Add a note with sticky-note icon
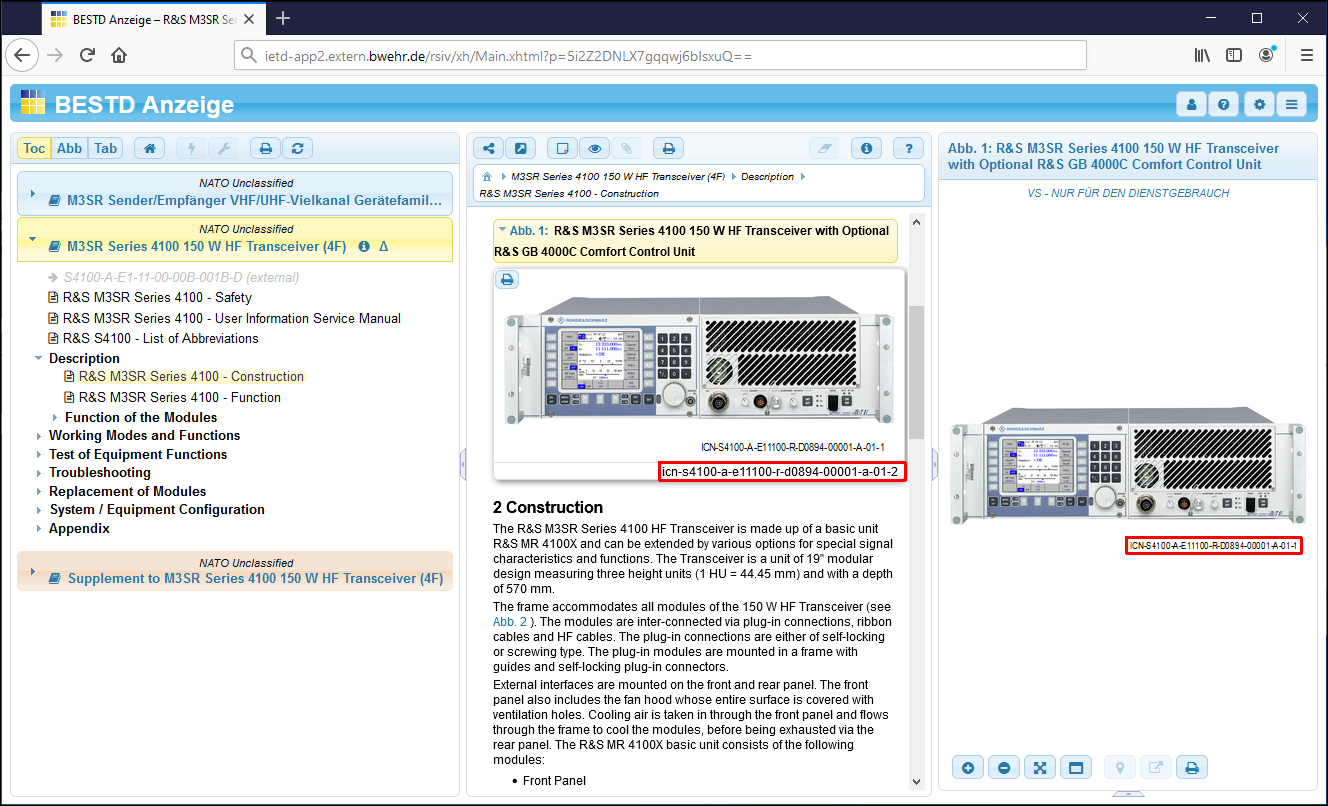 click(x=562, y=148)
